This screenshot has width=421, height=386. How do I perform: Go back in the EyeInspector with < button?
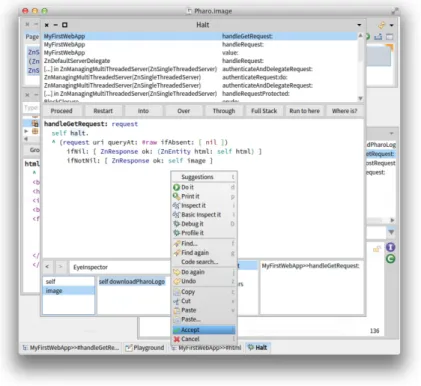47,267
